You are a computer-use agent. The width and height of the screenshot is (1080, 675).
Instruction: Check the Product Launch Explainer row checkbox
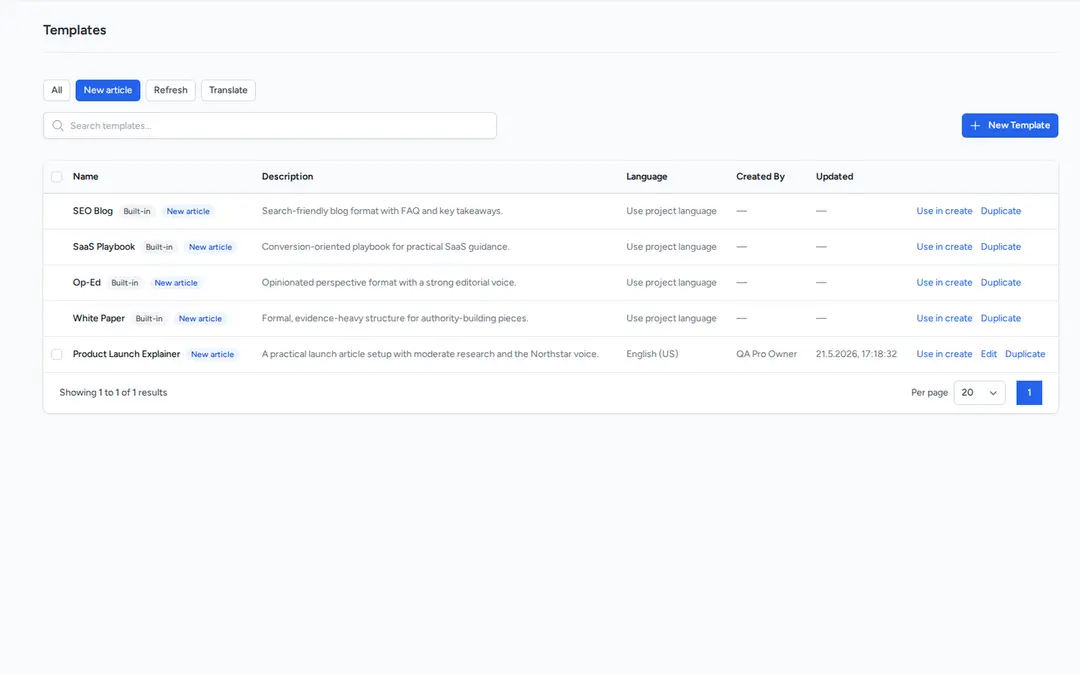tap(56, 354)
